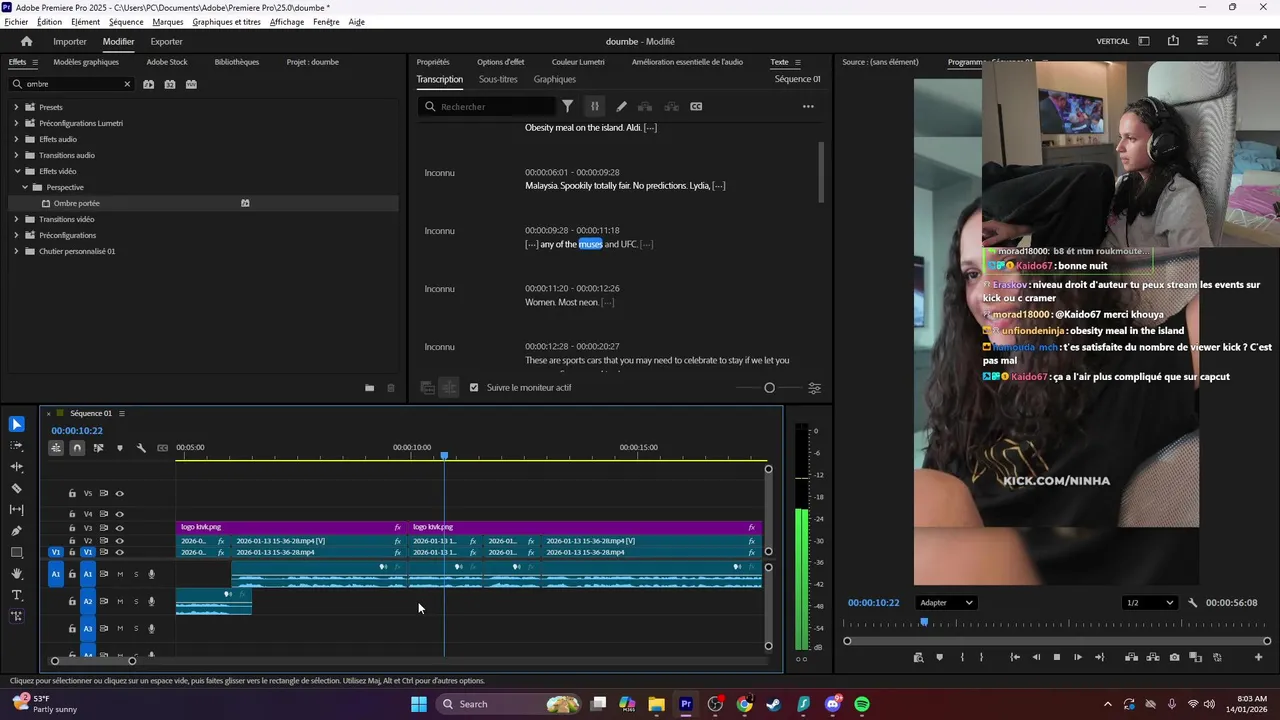1280x720 pixels.
Task: Expand Préconfigurations Lumetri folder
Action: (16, 123)
